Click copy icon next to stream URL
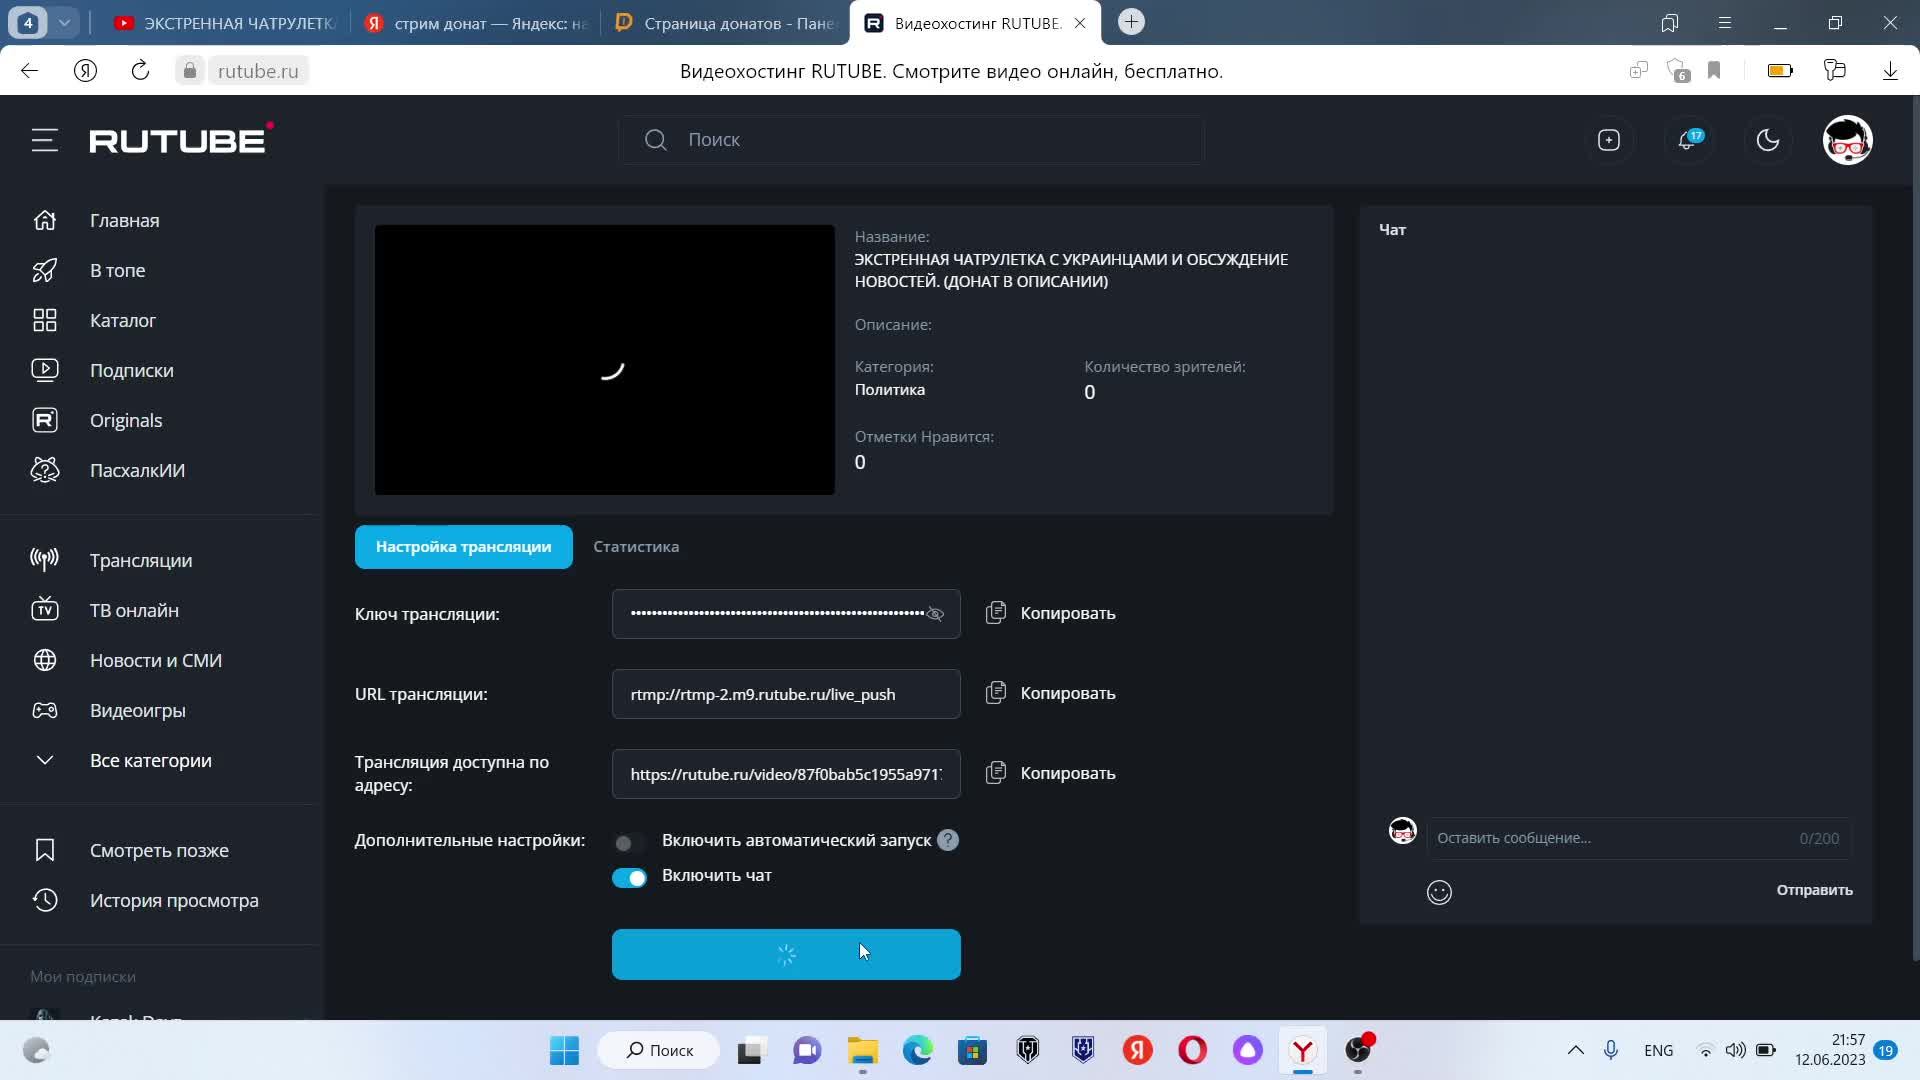Screen dimensions: 1920x1080 pyautogui.click(x=996, y=693)
